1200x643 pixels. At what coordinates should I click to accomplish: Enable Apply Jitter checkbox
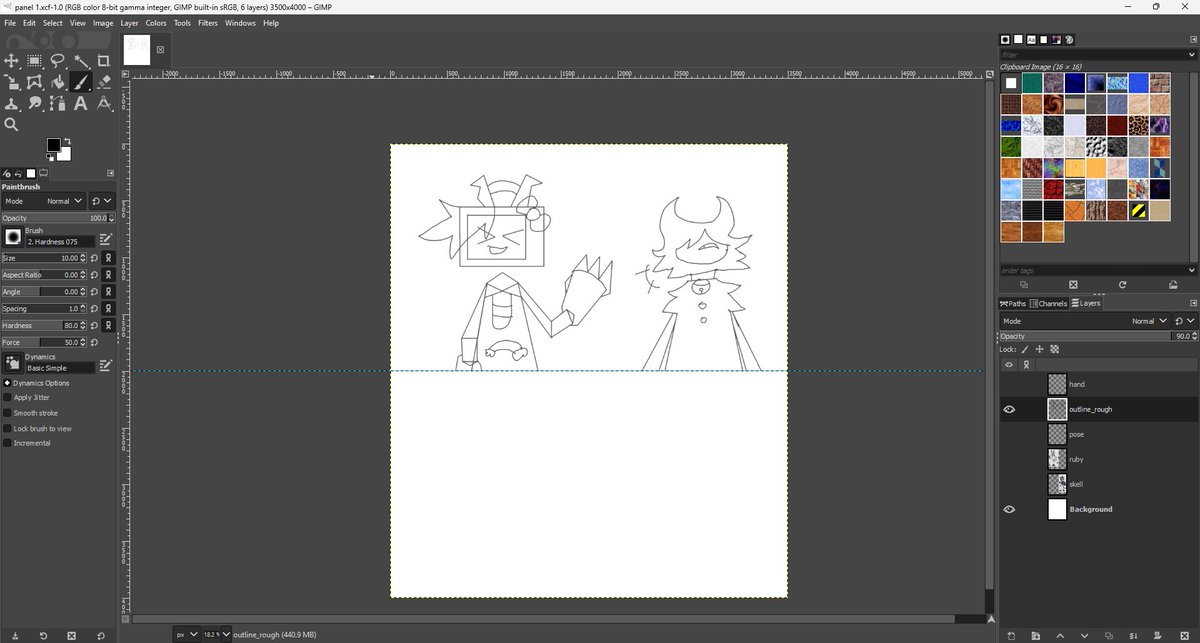7,397
